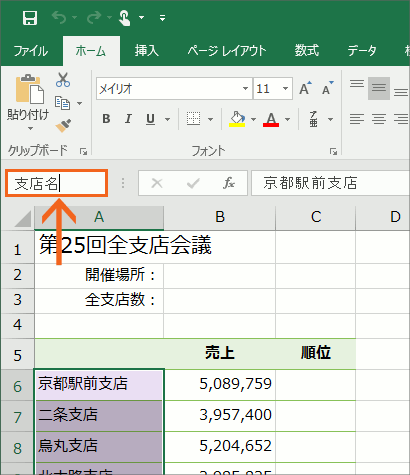Viewport: 410px width, 475px height.
Task: Apply yellow Fill Color bucket
Action: click(x=237, y=119)
